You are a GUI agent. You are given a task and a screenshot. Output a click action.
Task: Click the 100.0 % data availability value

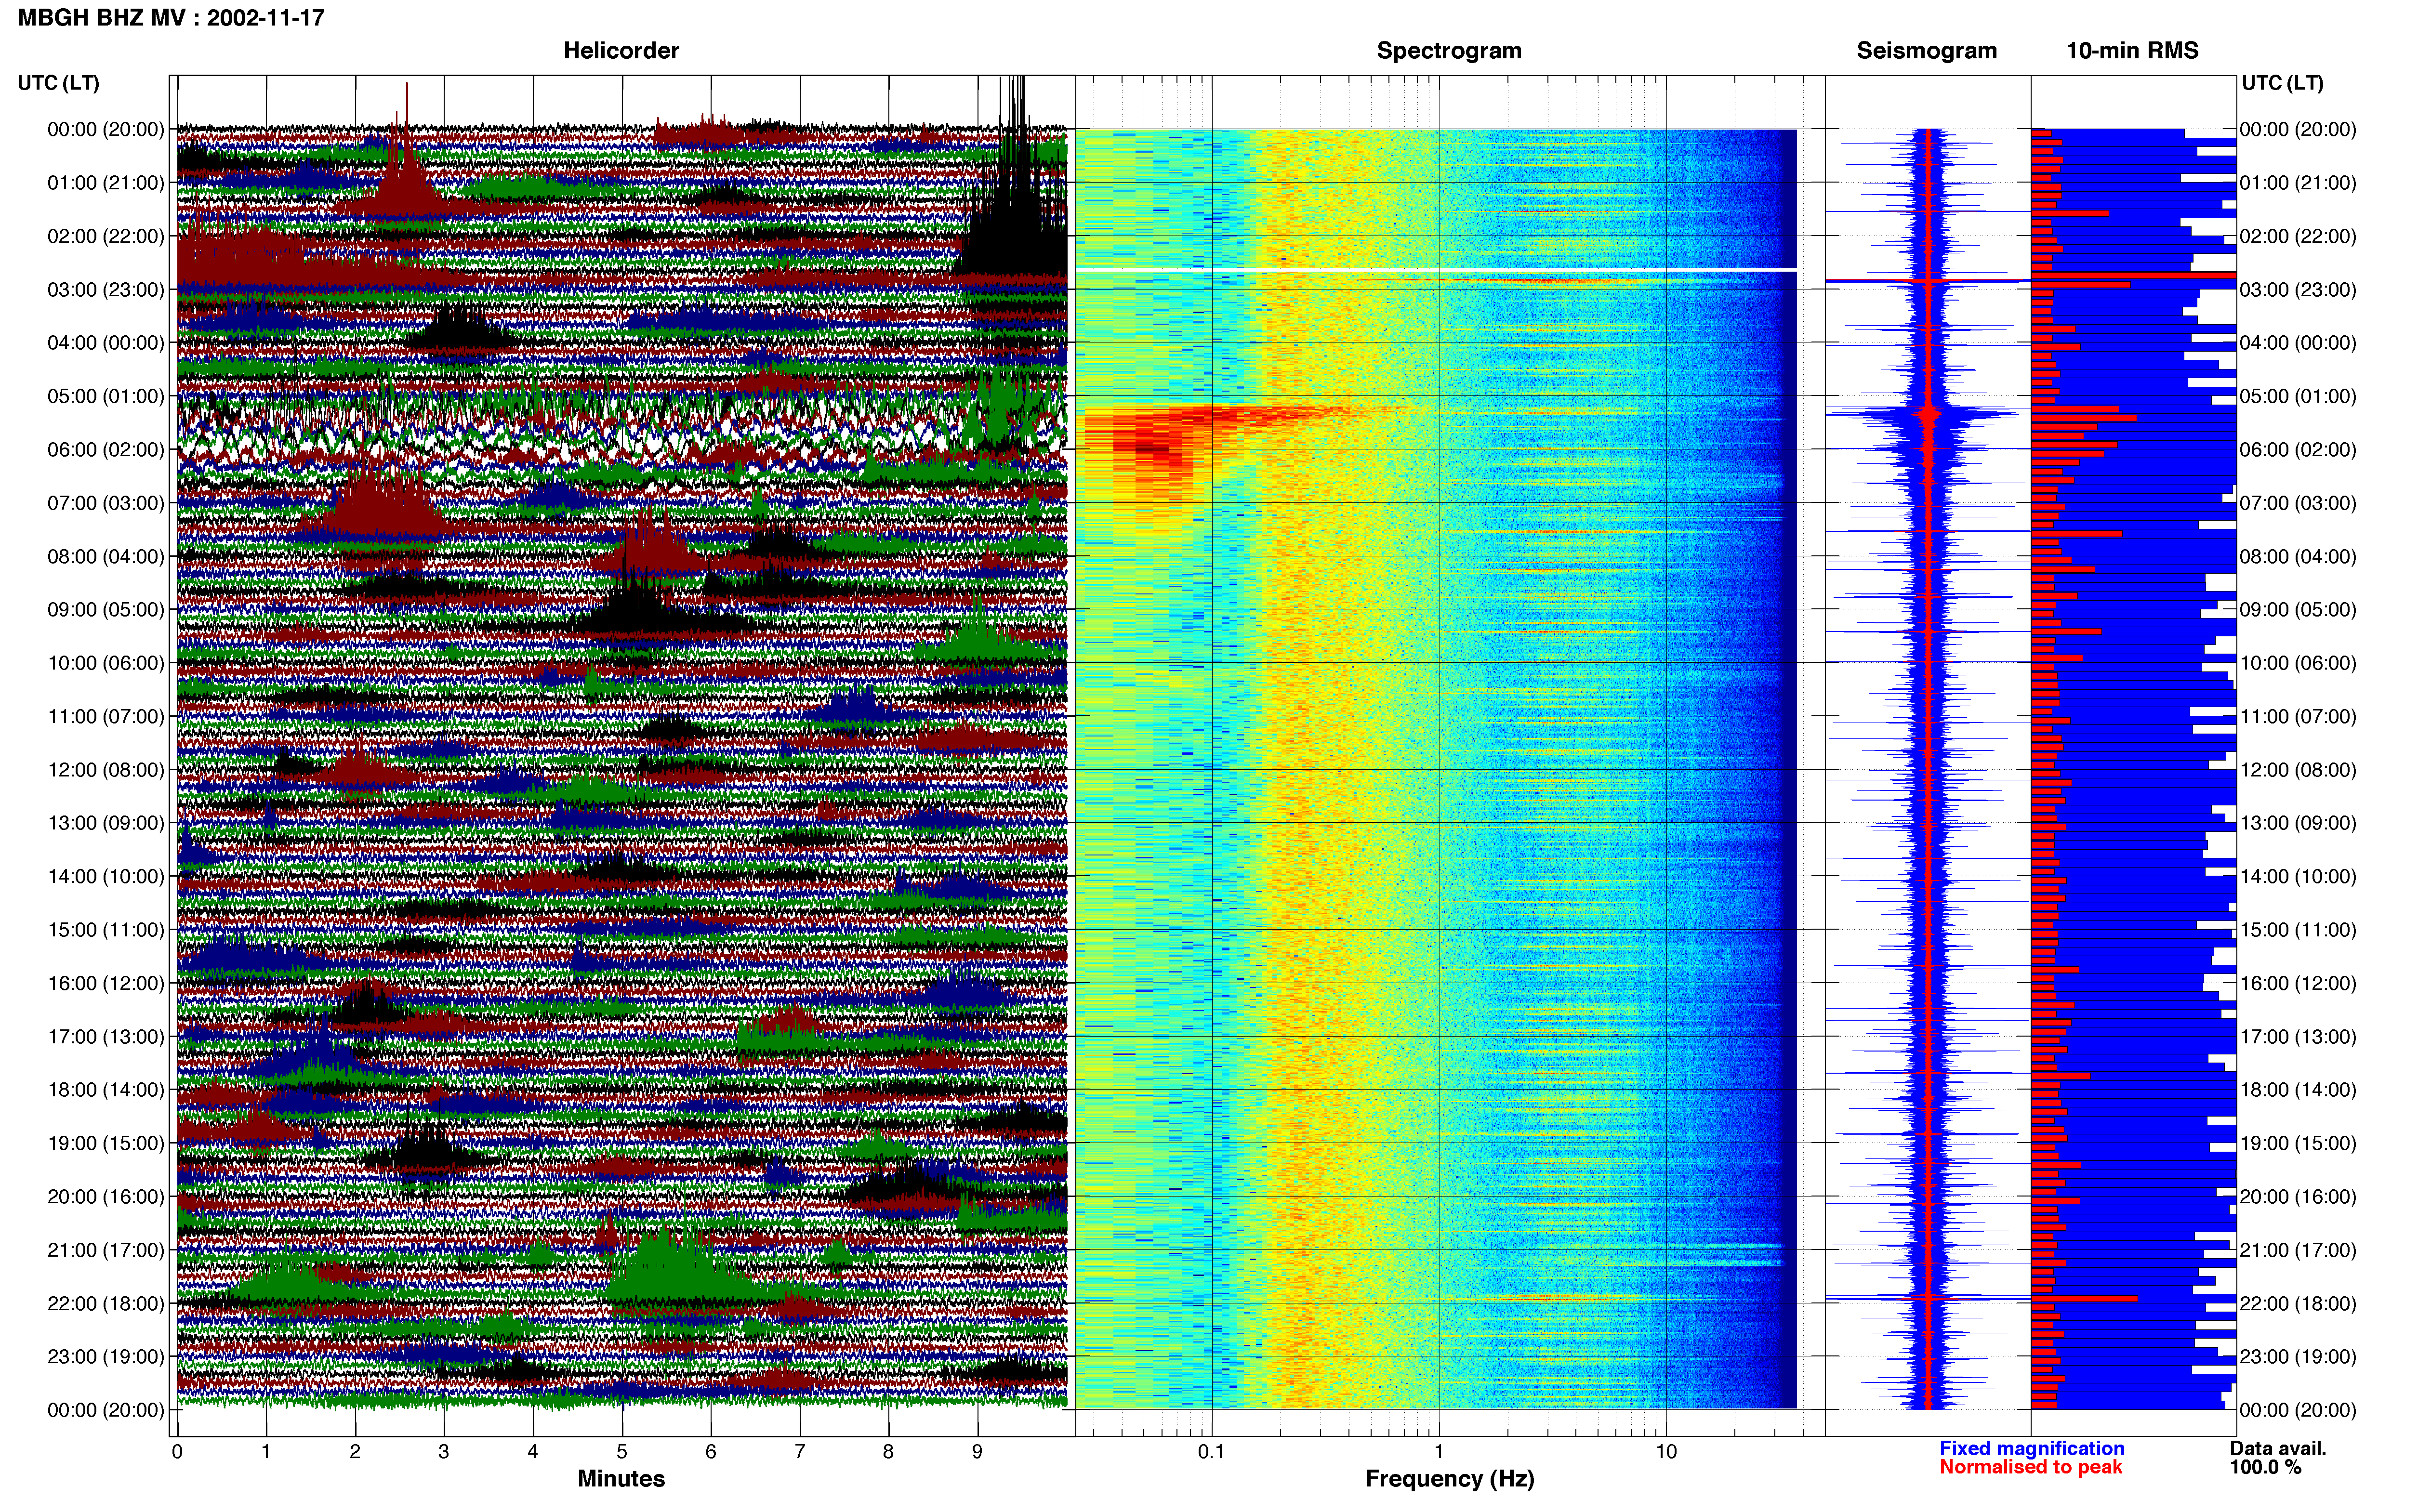(x=2265, y=1467)
